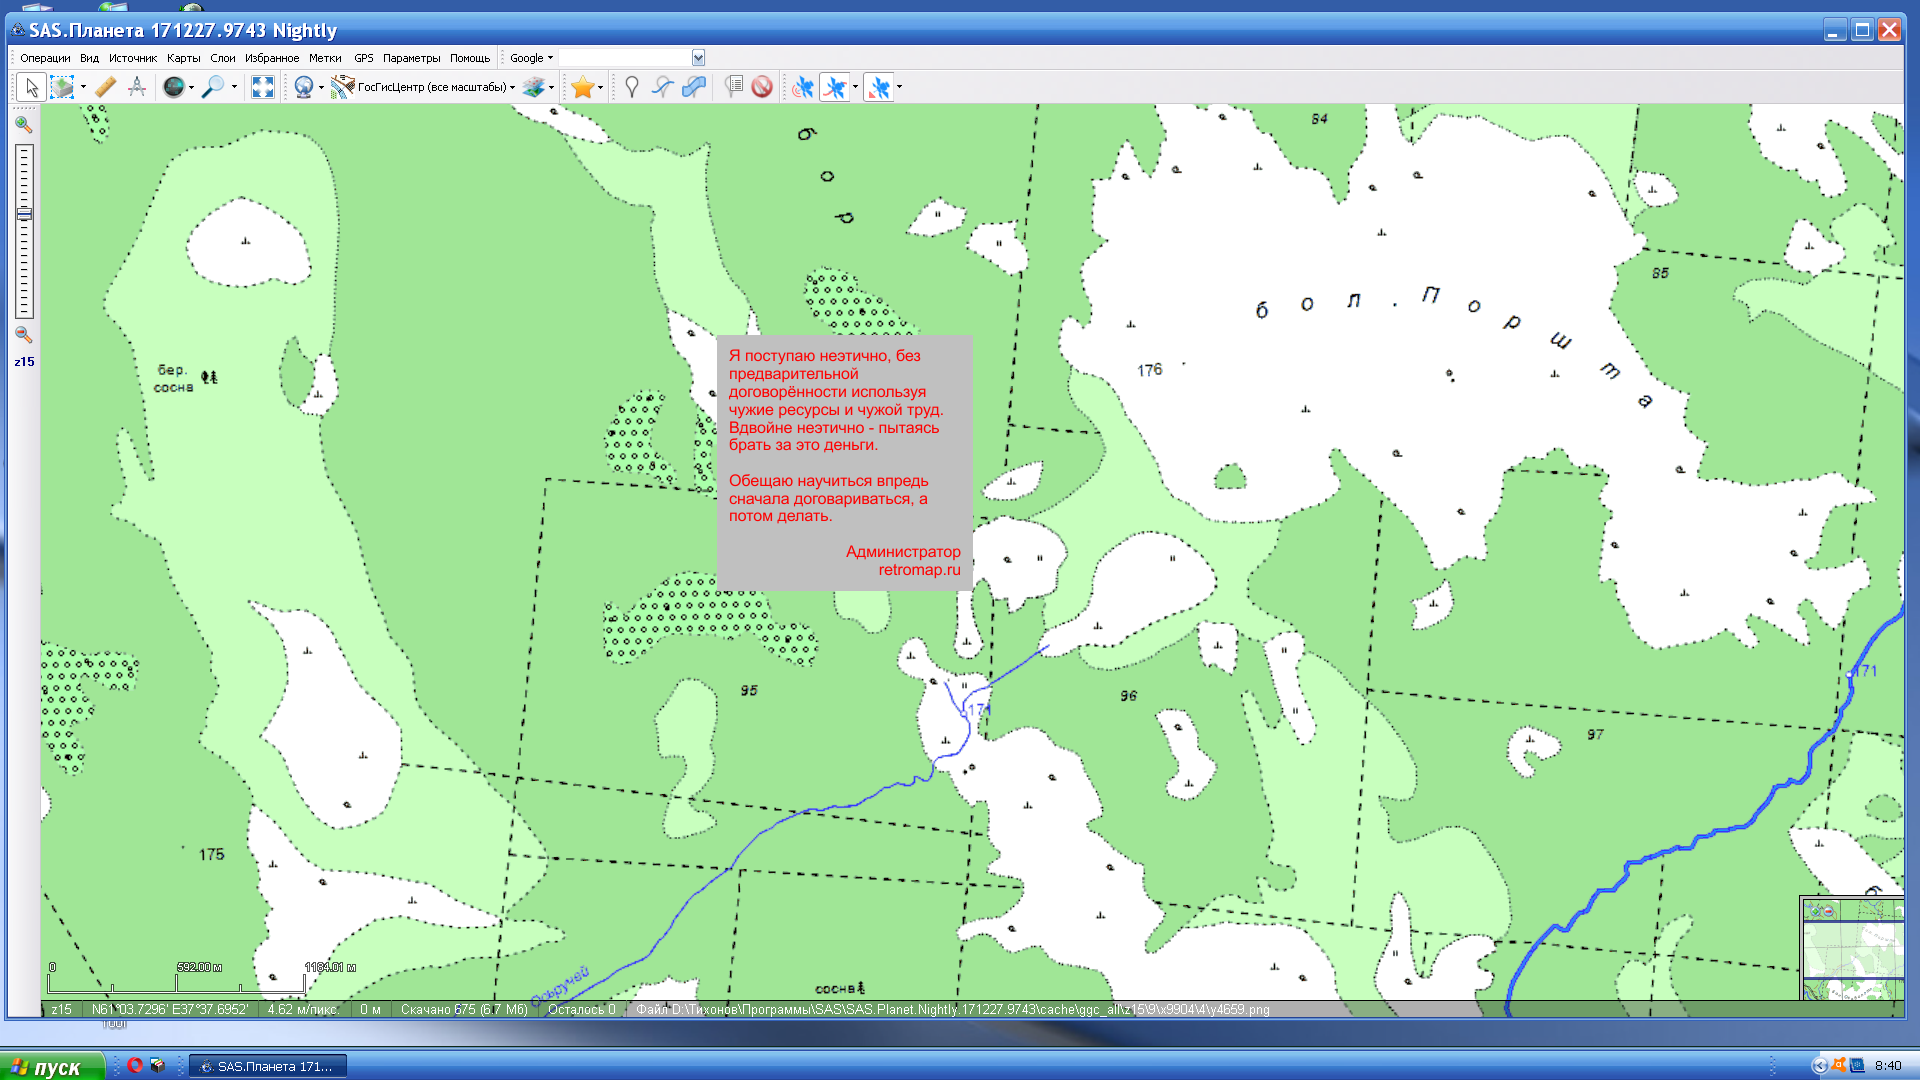Toggle GPS receiver connect button
The height and width of the screenshot is (1080, 1920).
[x=802, y=87]
